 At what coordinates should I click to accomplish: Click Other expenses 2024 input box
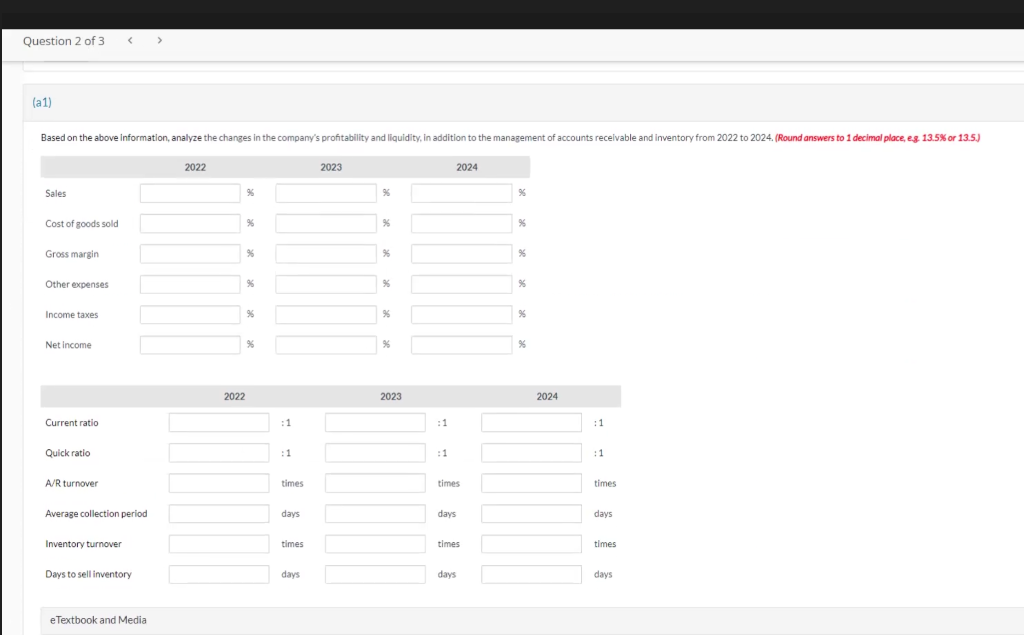(x=462, y=284)
